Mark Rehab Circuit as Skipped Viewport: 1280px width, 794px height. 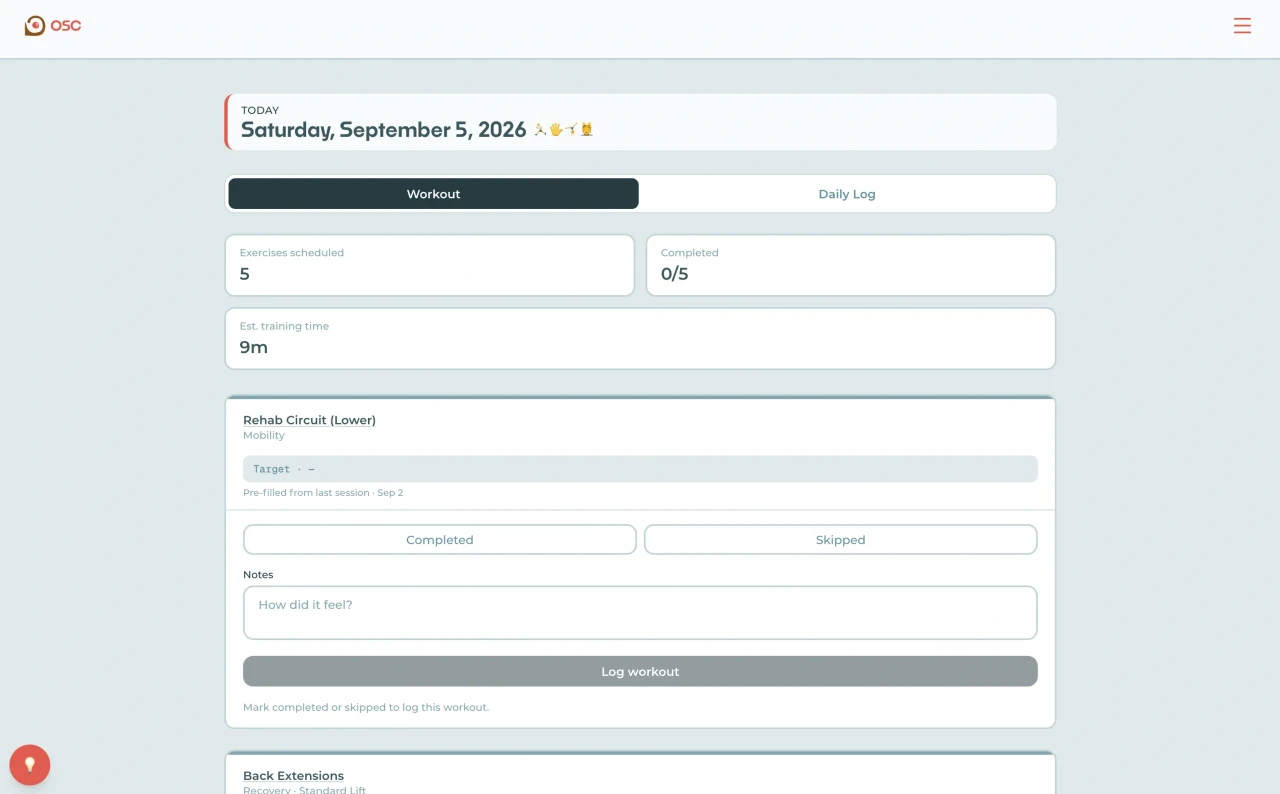(x=841, y=540)
